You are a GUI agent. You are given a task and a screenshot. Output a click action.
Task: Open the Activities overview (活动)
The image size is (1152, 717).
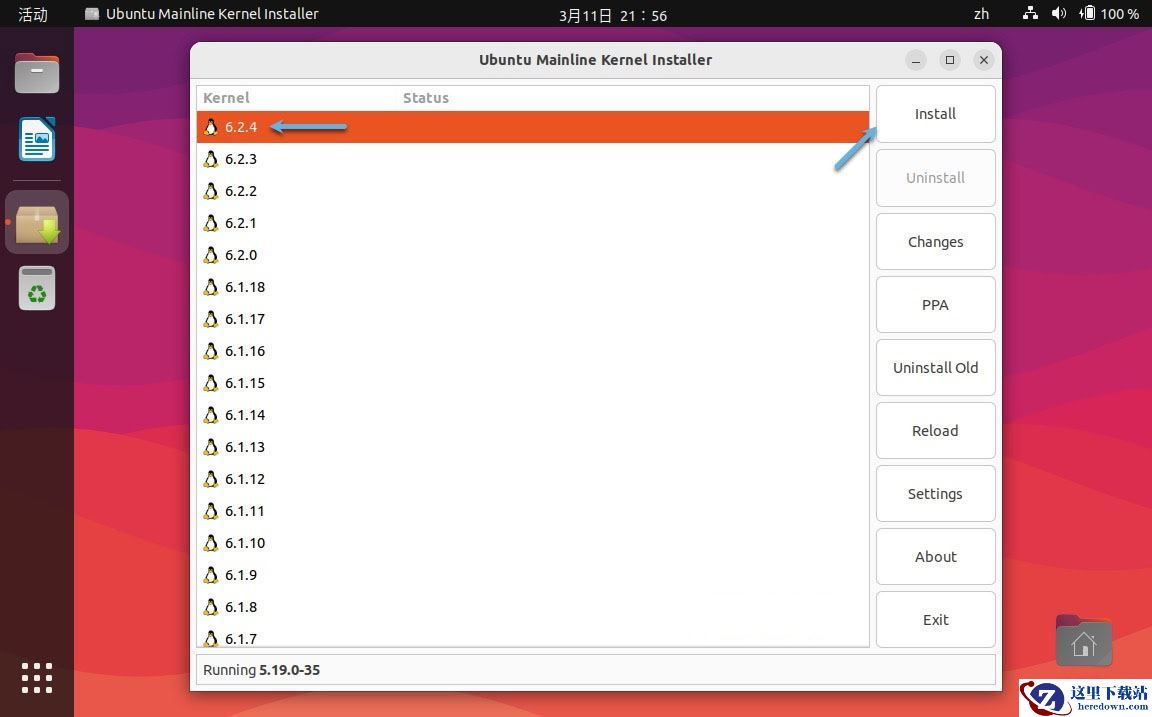pos(32,14)
